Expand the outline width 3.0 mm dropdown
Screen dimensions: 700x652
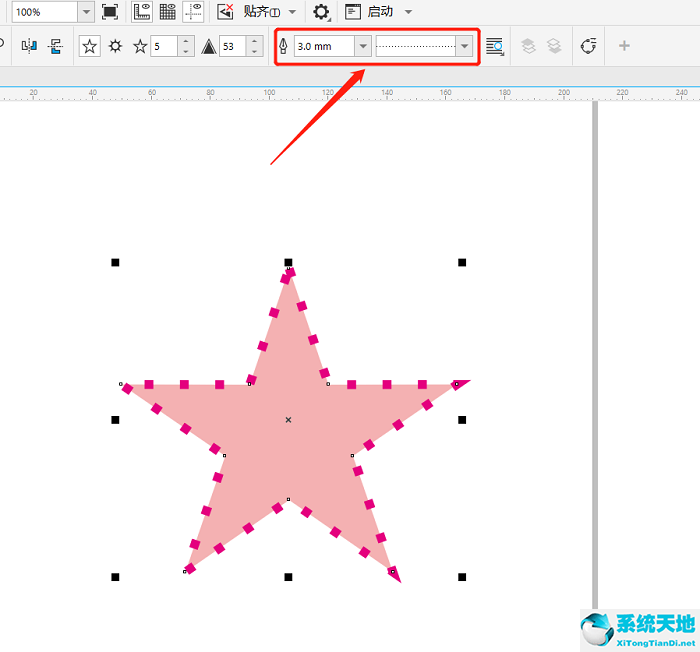click(362, 46)
